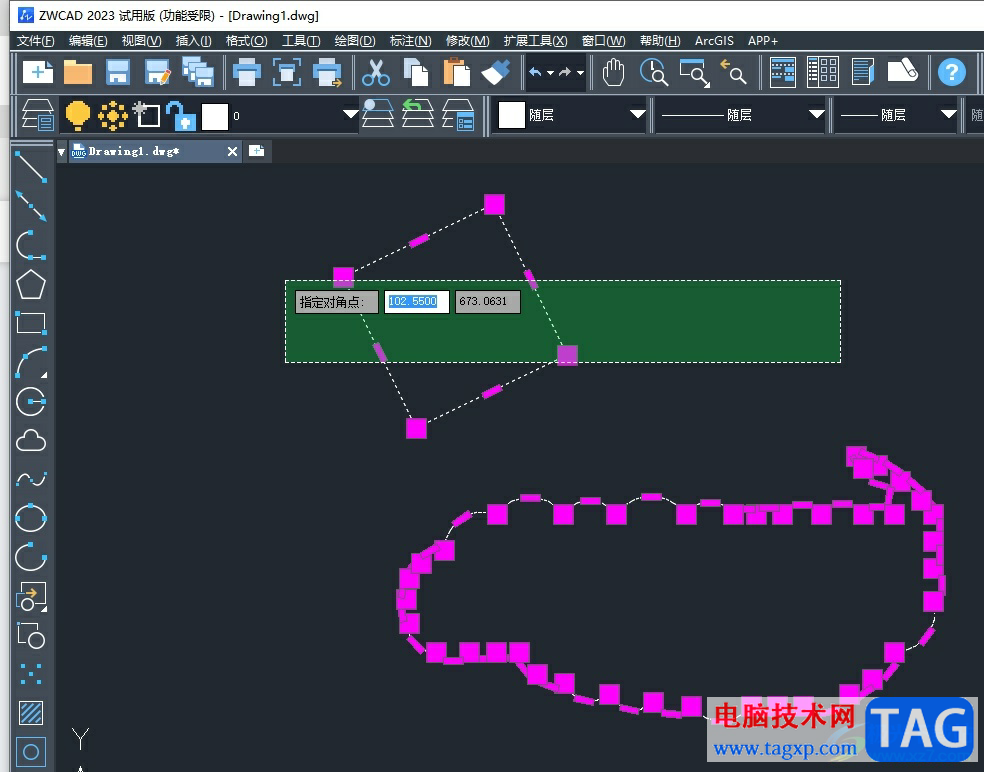This screenshot has height=772, width=984.
Task: Open the Properties palette icon
Action: [x=783, y=72]
